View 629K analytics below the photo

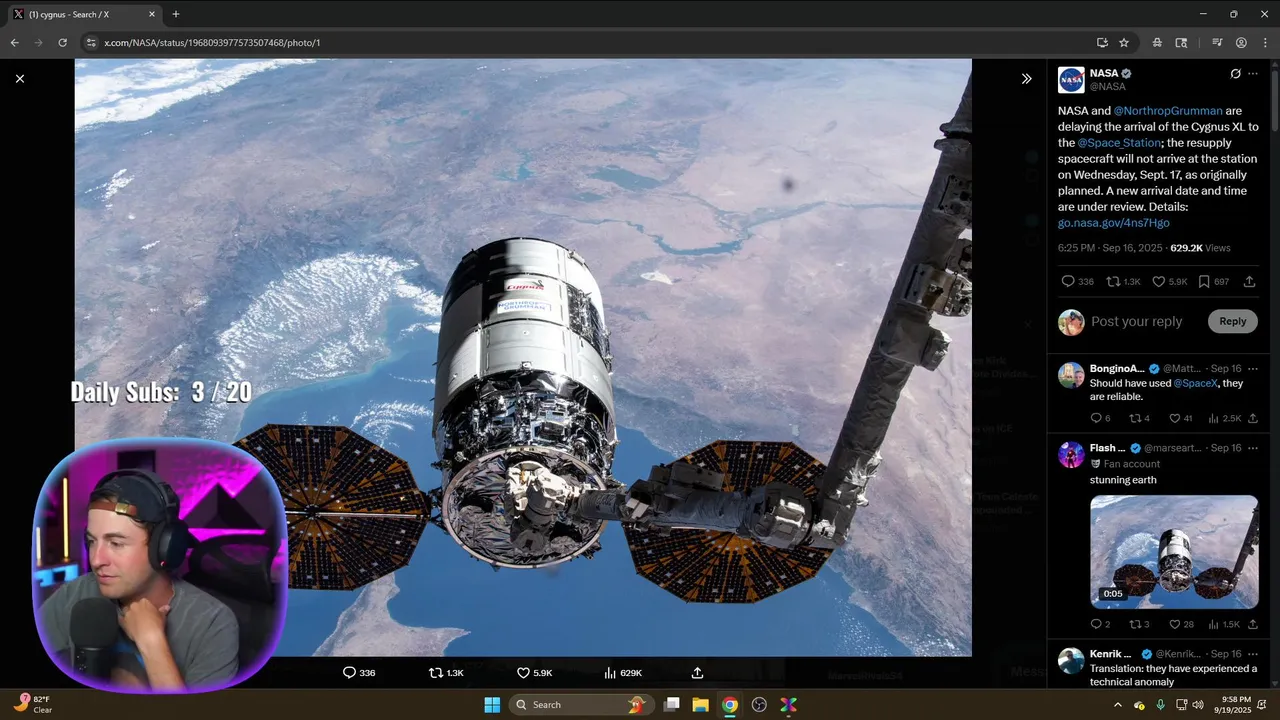623,673
